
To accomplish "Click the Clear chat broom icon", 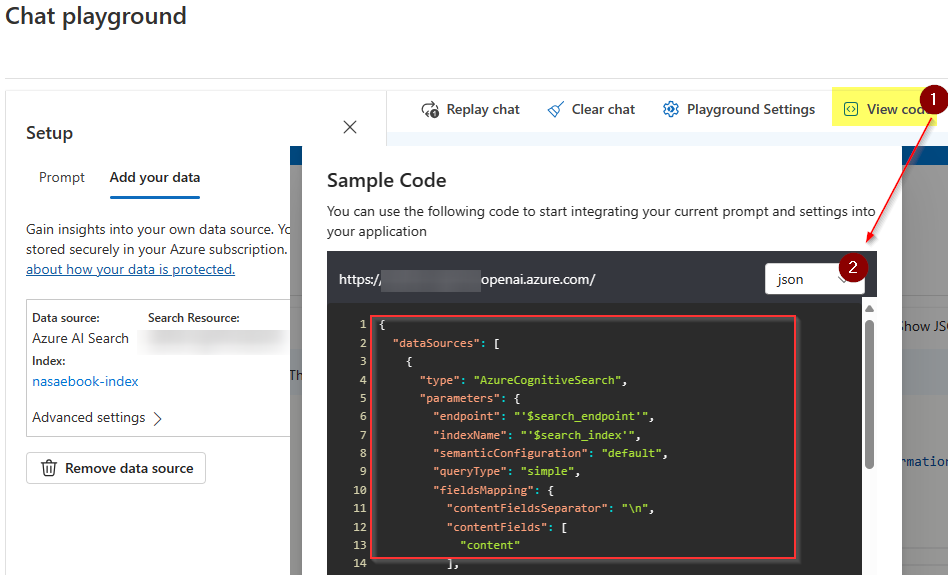I will [556, 110].
